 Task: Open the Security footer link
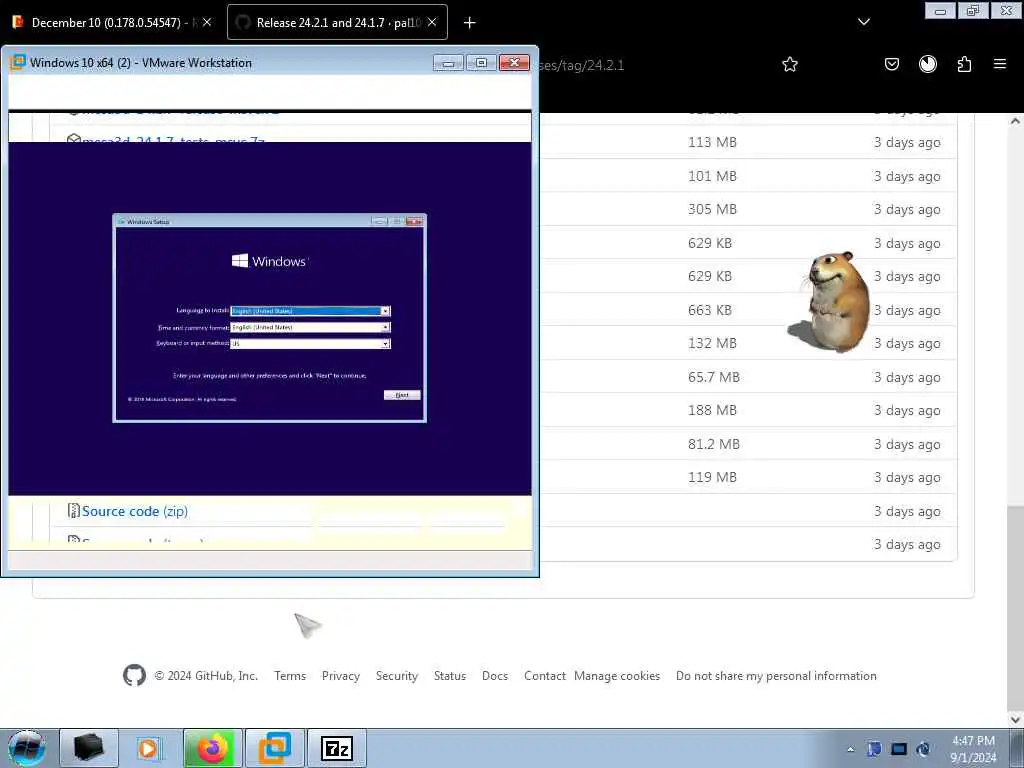pyautogui.click(x=397, y=676)
